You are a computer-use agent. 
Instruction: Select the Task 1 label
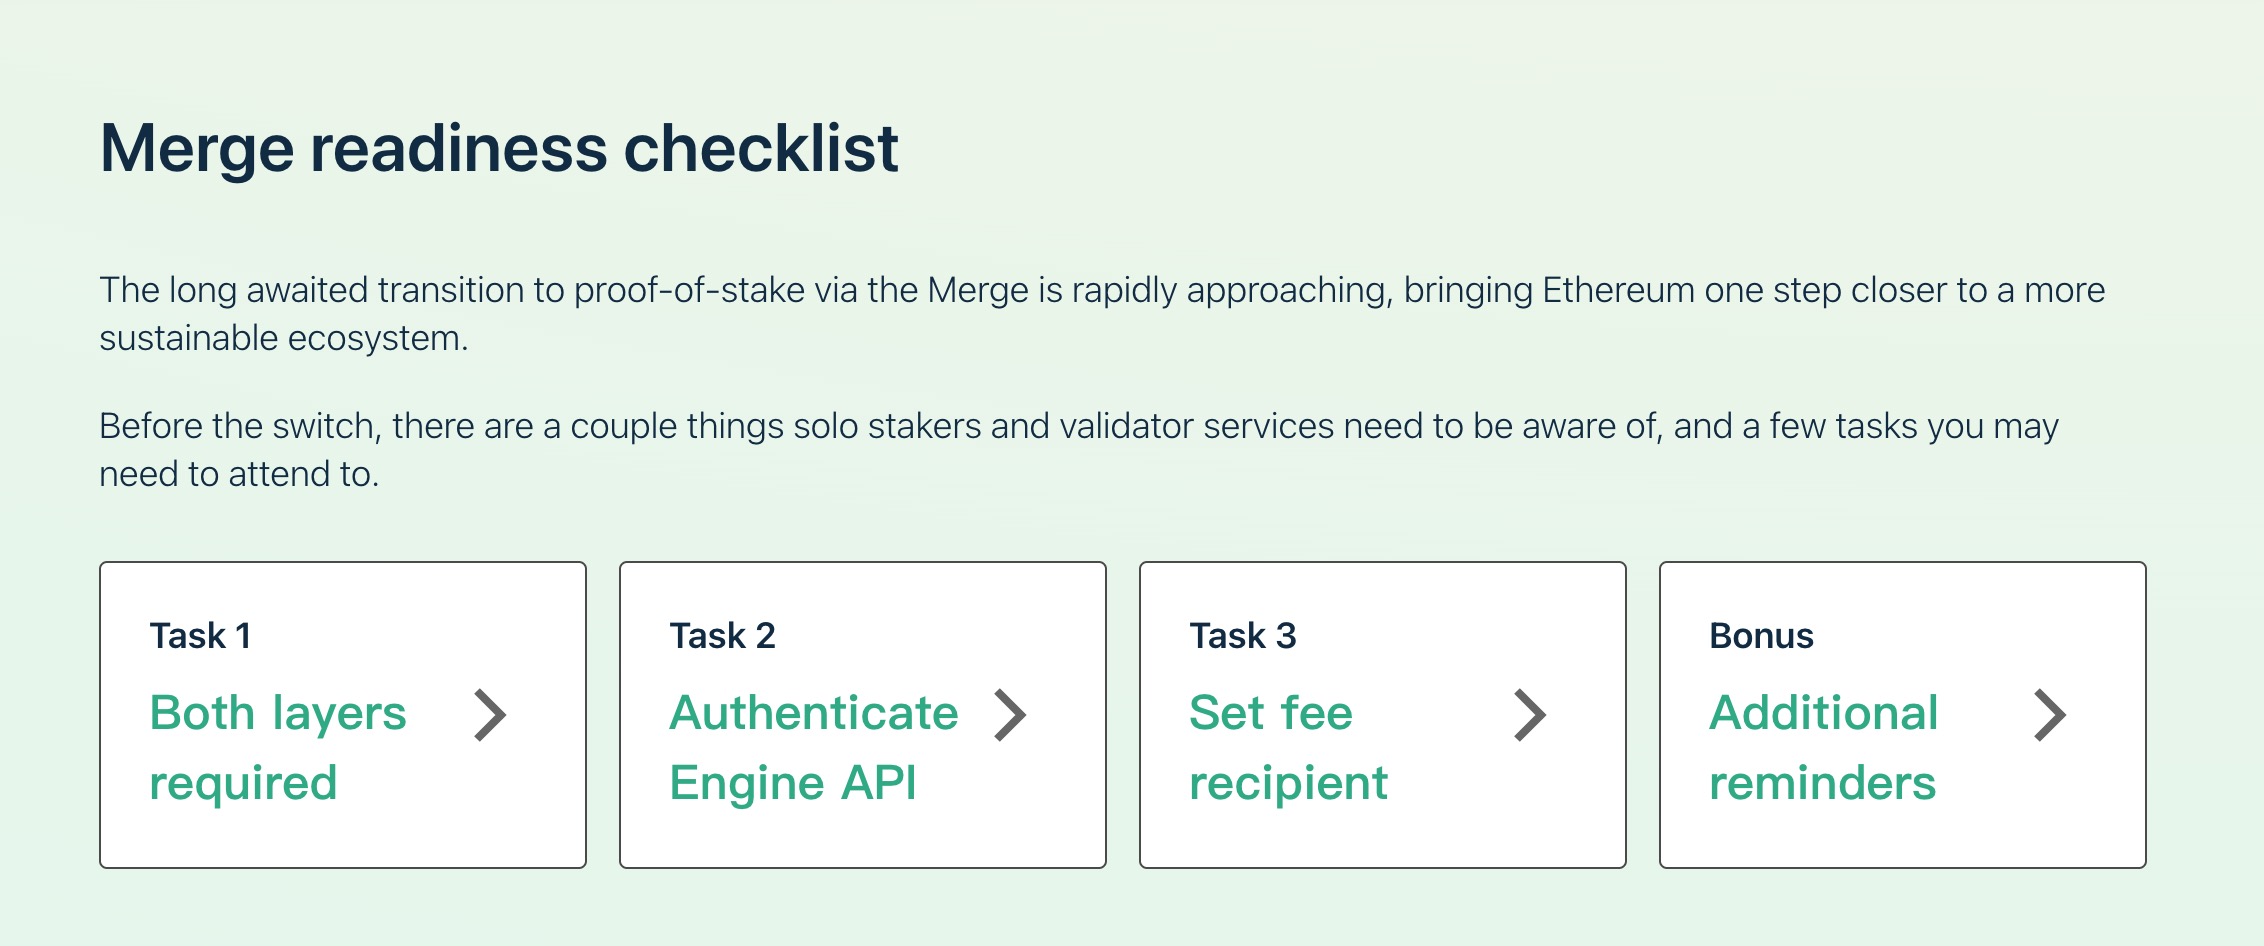pos(200,636)
